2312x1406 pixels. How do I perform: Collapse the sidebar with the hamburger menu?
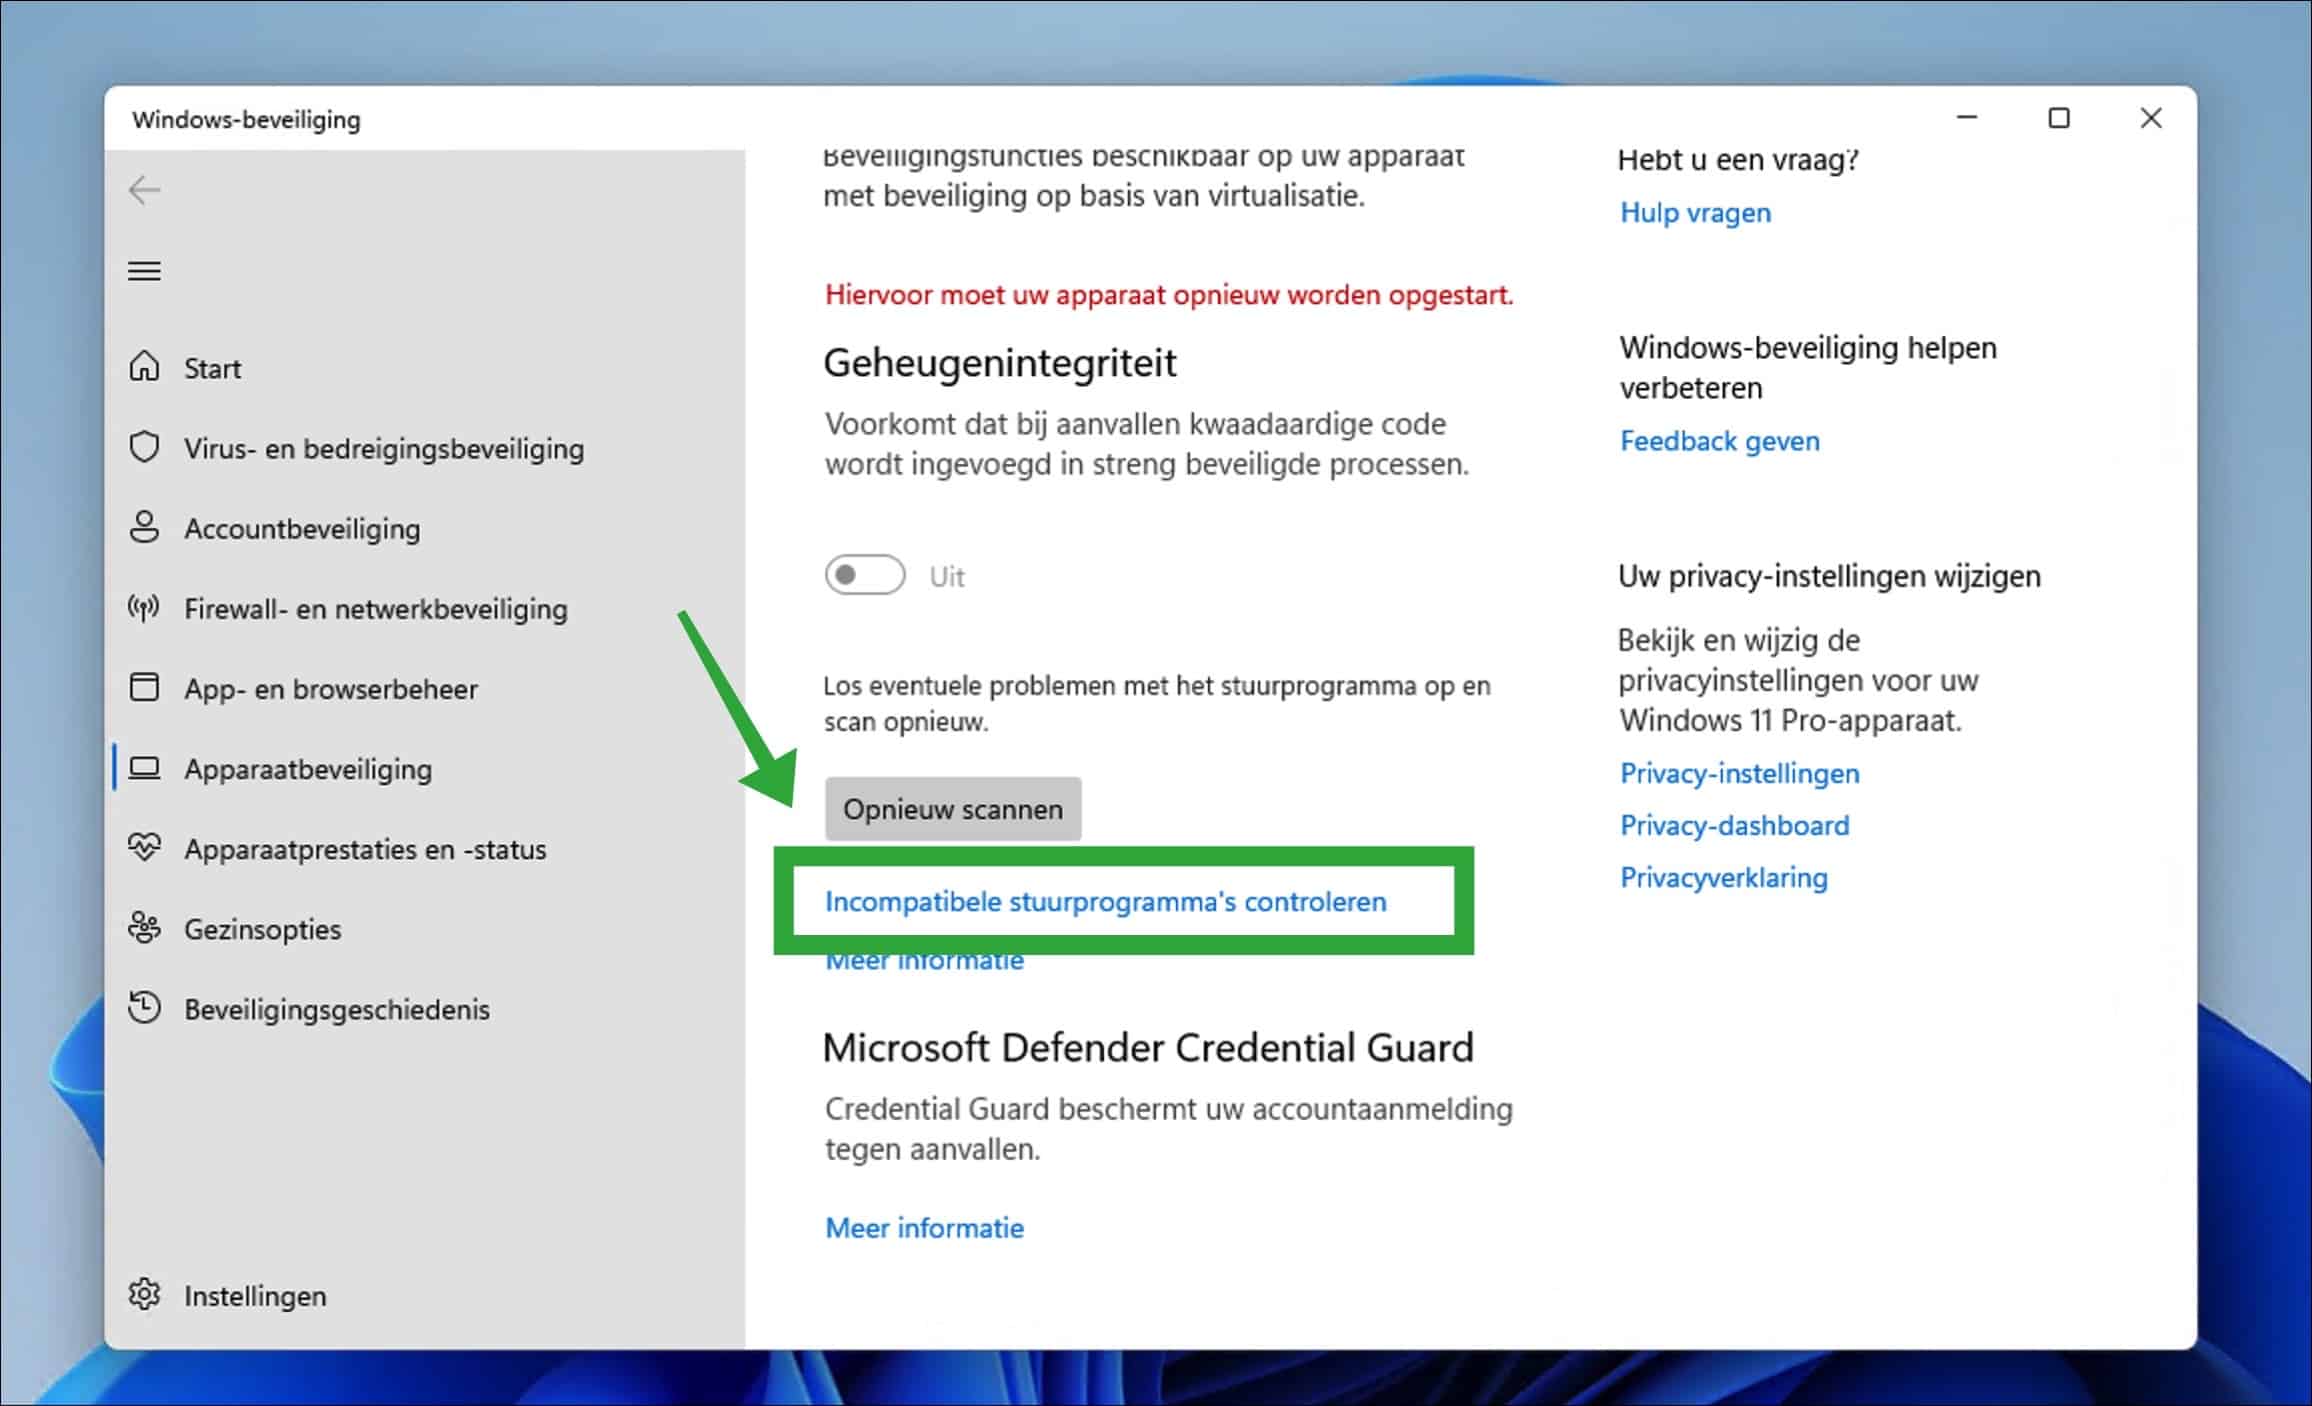pos(145,270)
